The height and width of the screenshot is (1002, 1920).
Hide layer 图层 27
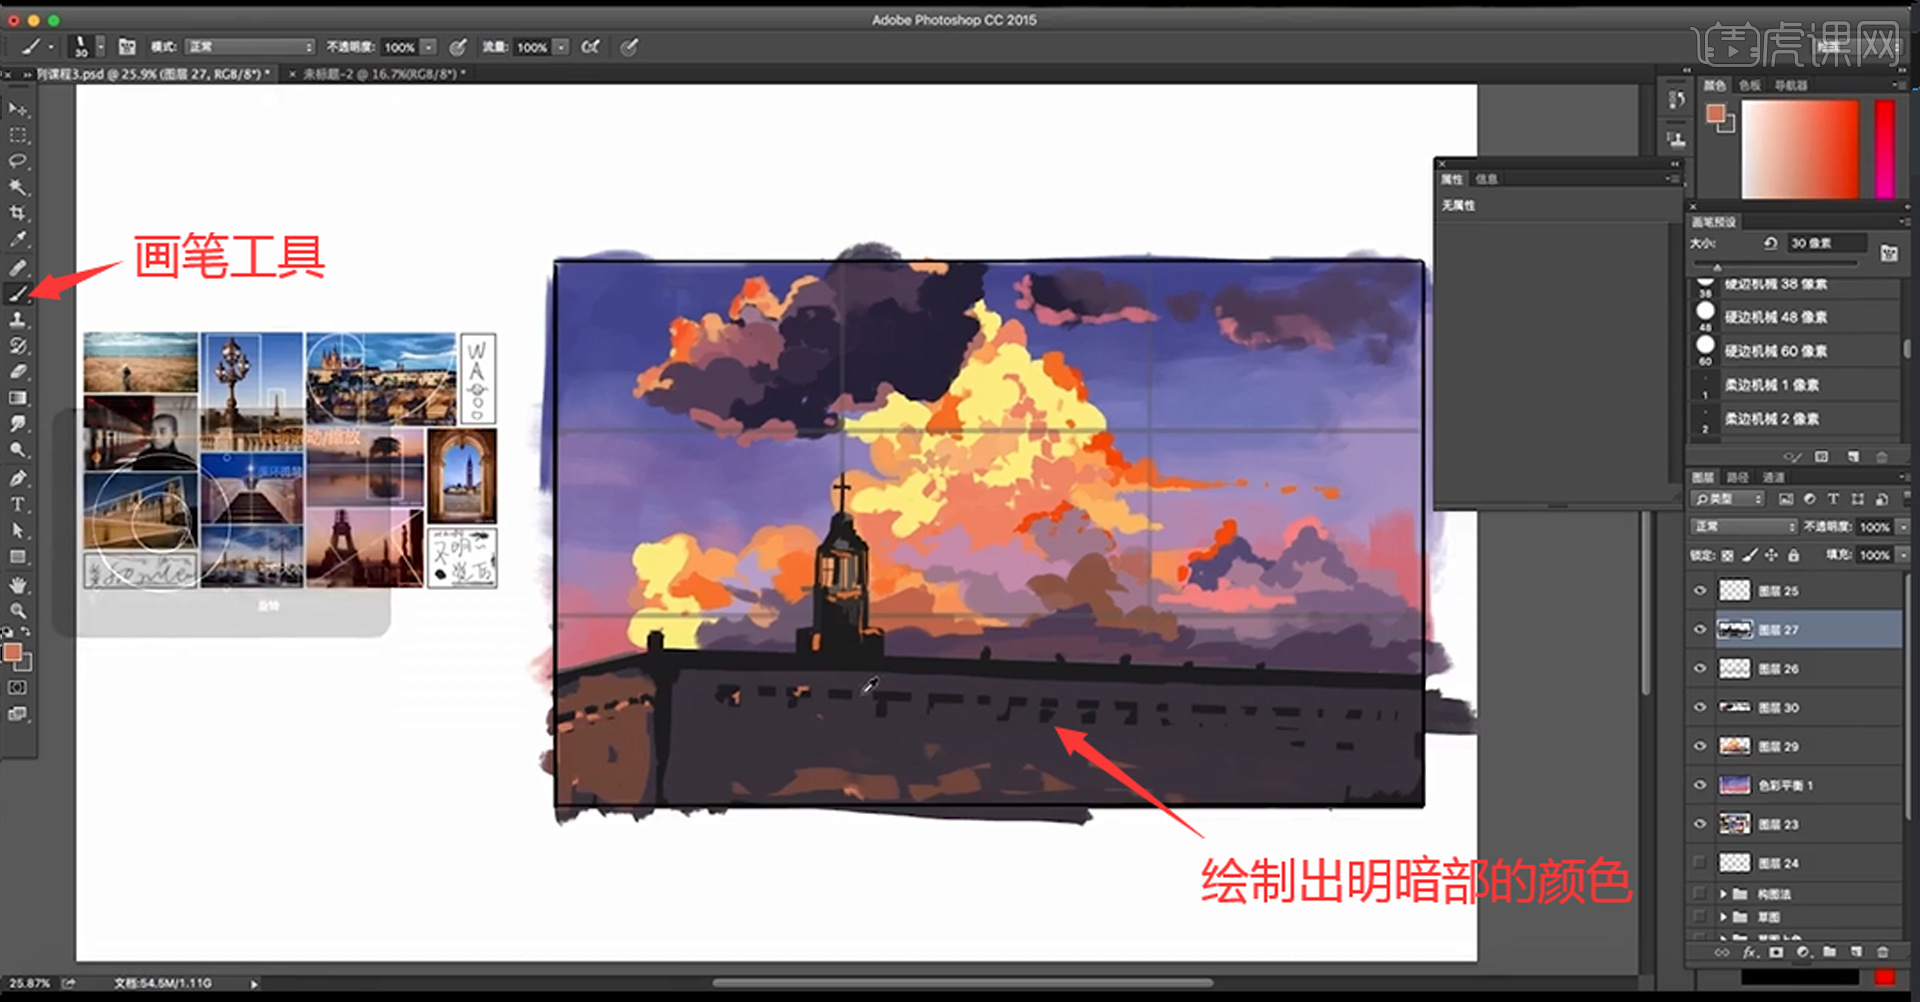(x=1700, y=630)
